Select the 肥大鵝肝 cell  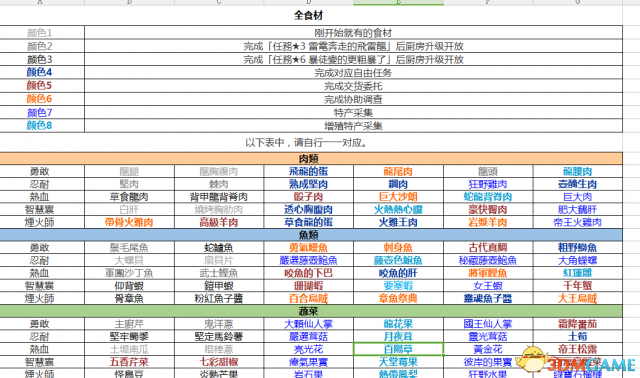point(578,209)
